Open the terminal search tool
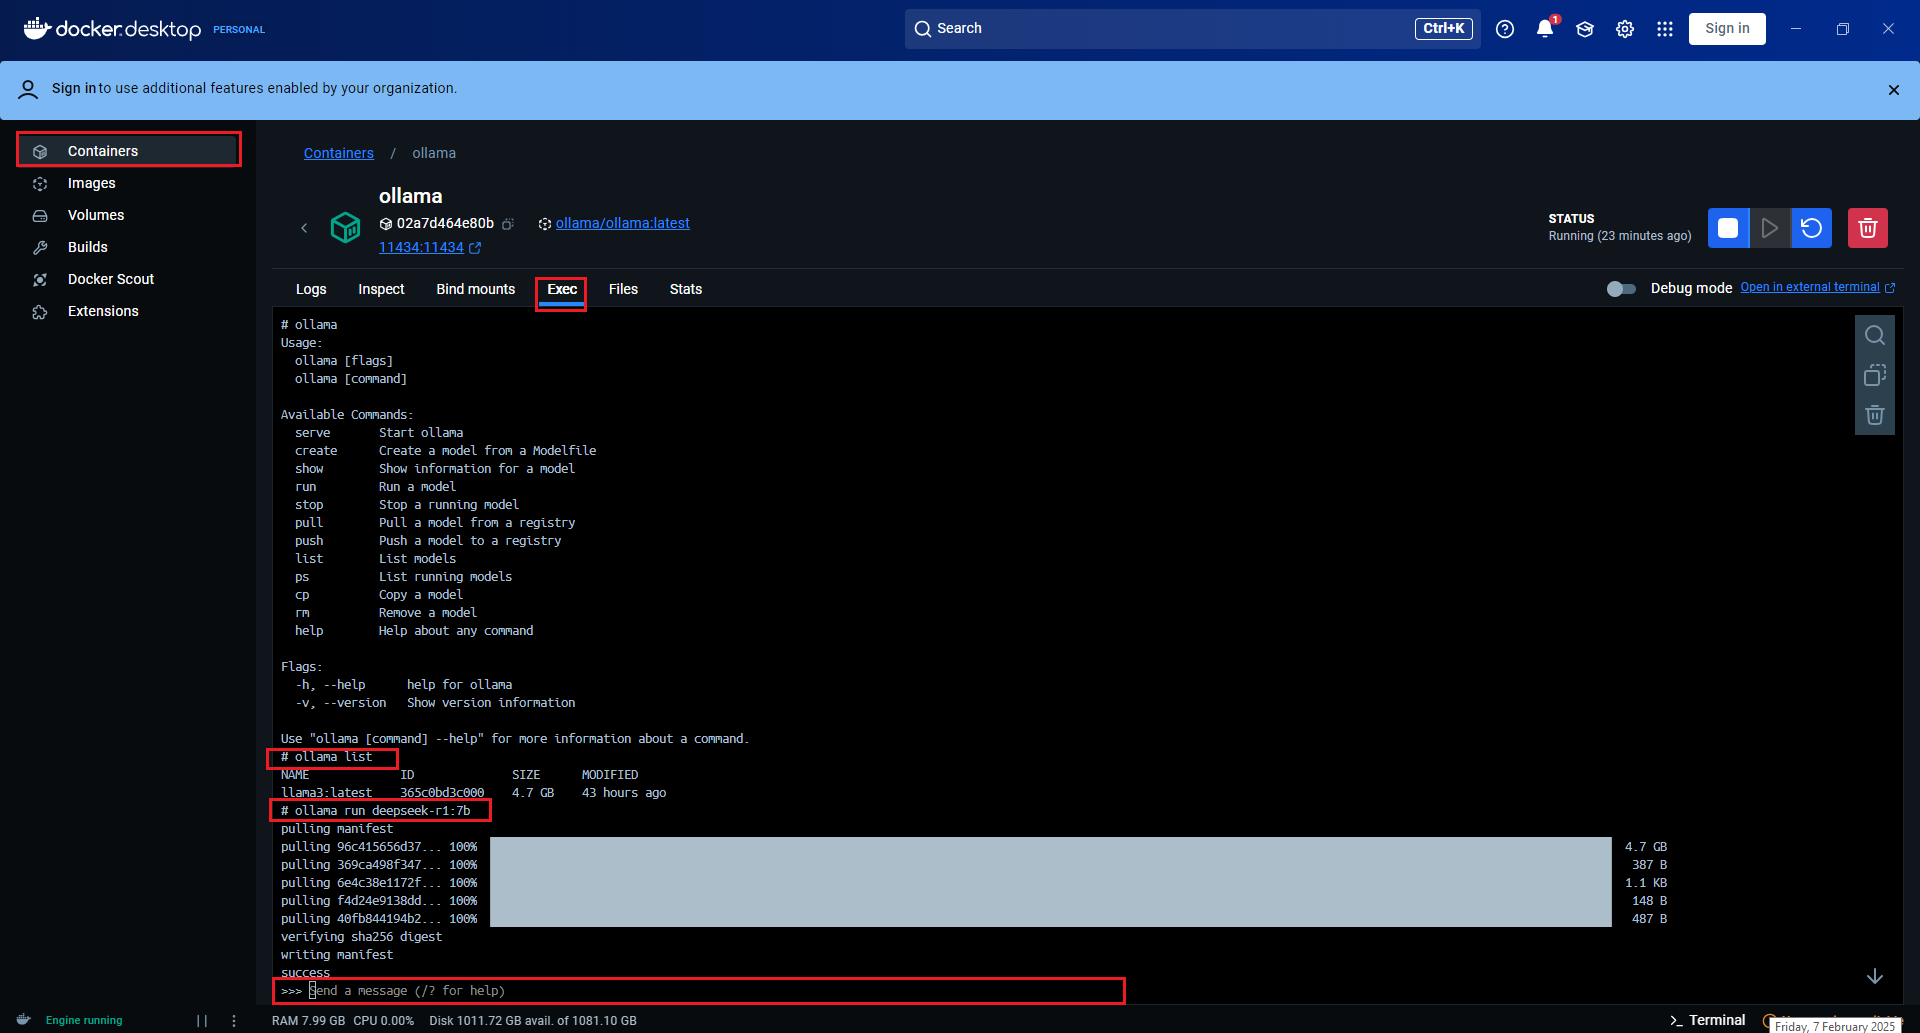This screenshot has width=1920, height=1033. point(1874,335)
